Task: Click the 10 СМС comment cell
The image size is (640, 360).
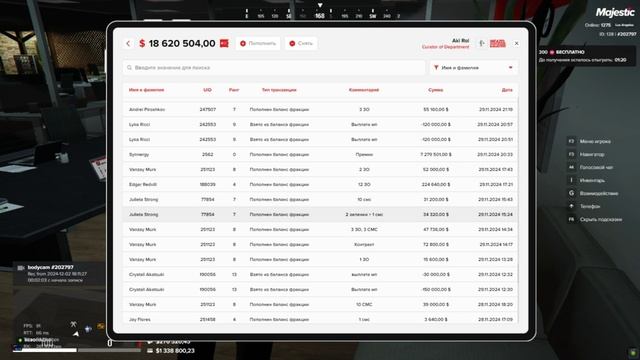Action: pyautogui.click(x=364, y=304)
